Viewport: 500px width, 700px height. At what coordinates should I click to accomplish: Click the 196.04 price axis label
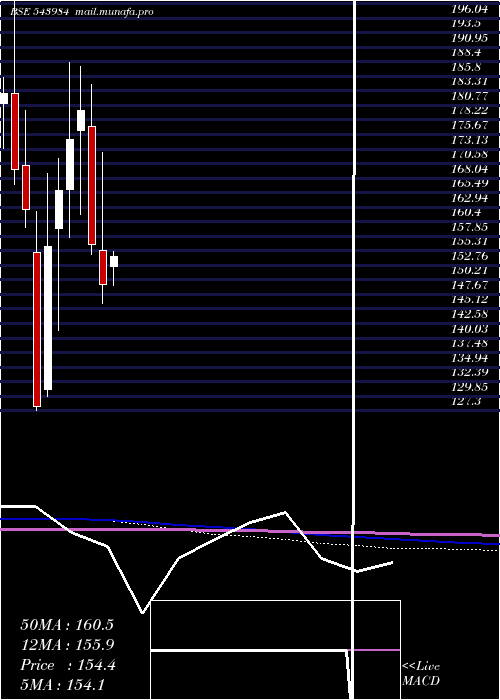coord(469,8)
